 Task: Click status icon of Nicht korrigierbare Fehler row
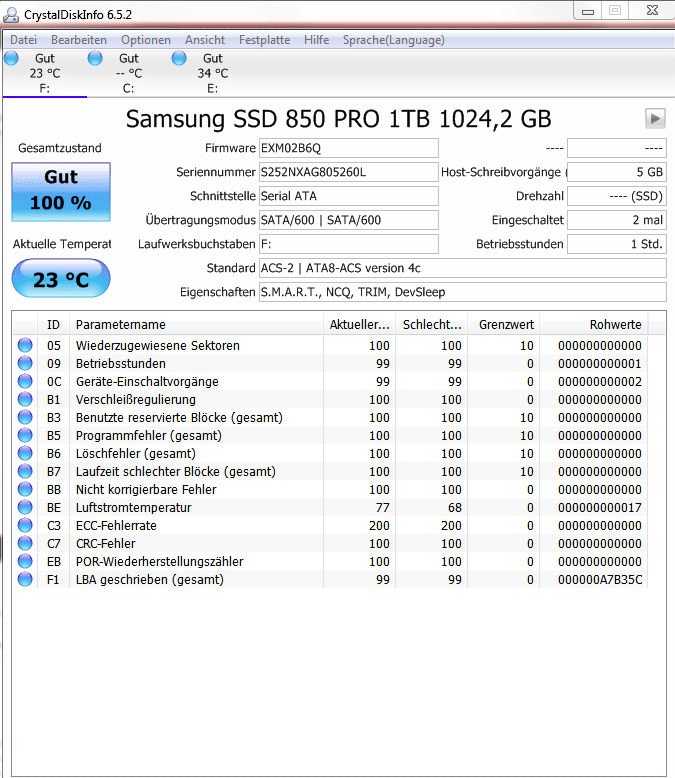pos(25,489)
